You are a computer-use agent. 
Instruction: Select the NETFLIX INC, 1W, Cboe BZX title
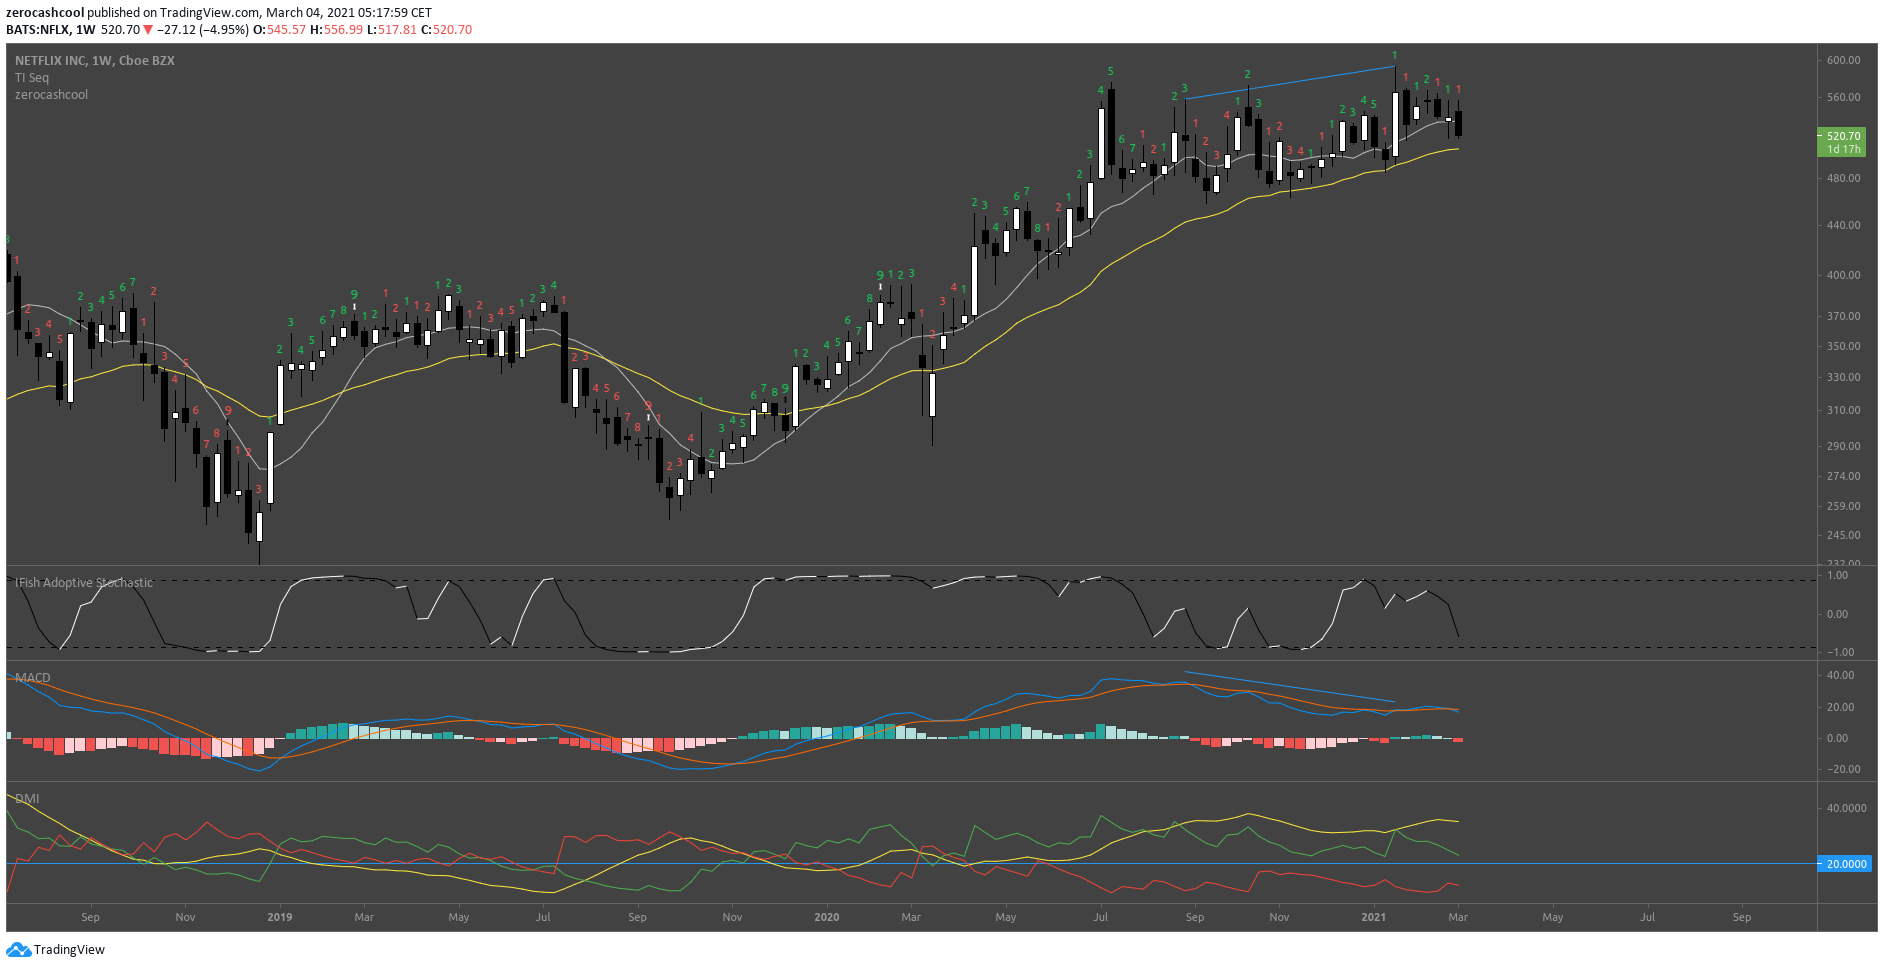(95, 61)
